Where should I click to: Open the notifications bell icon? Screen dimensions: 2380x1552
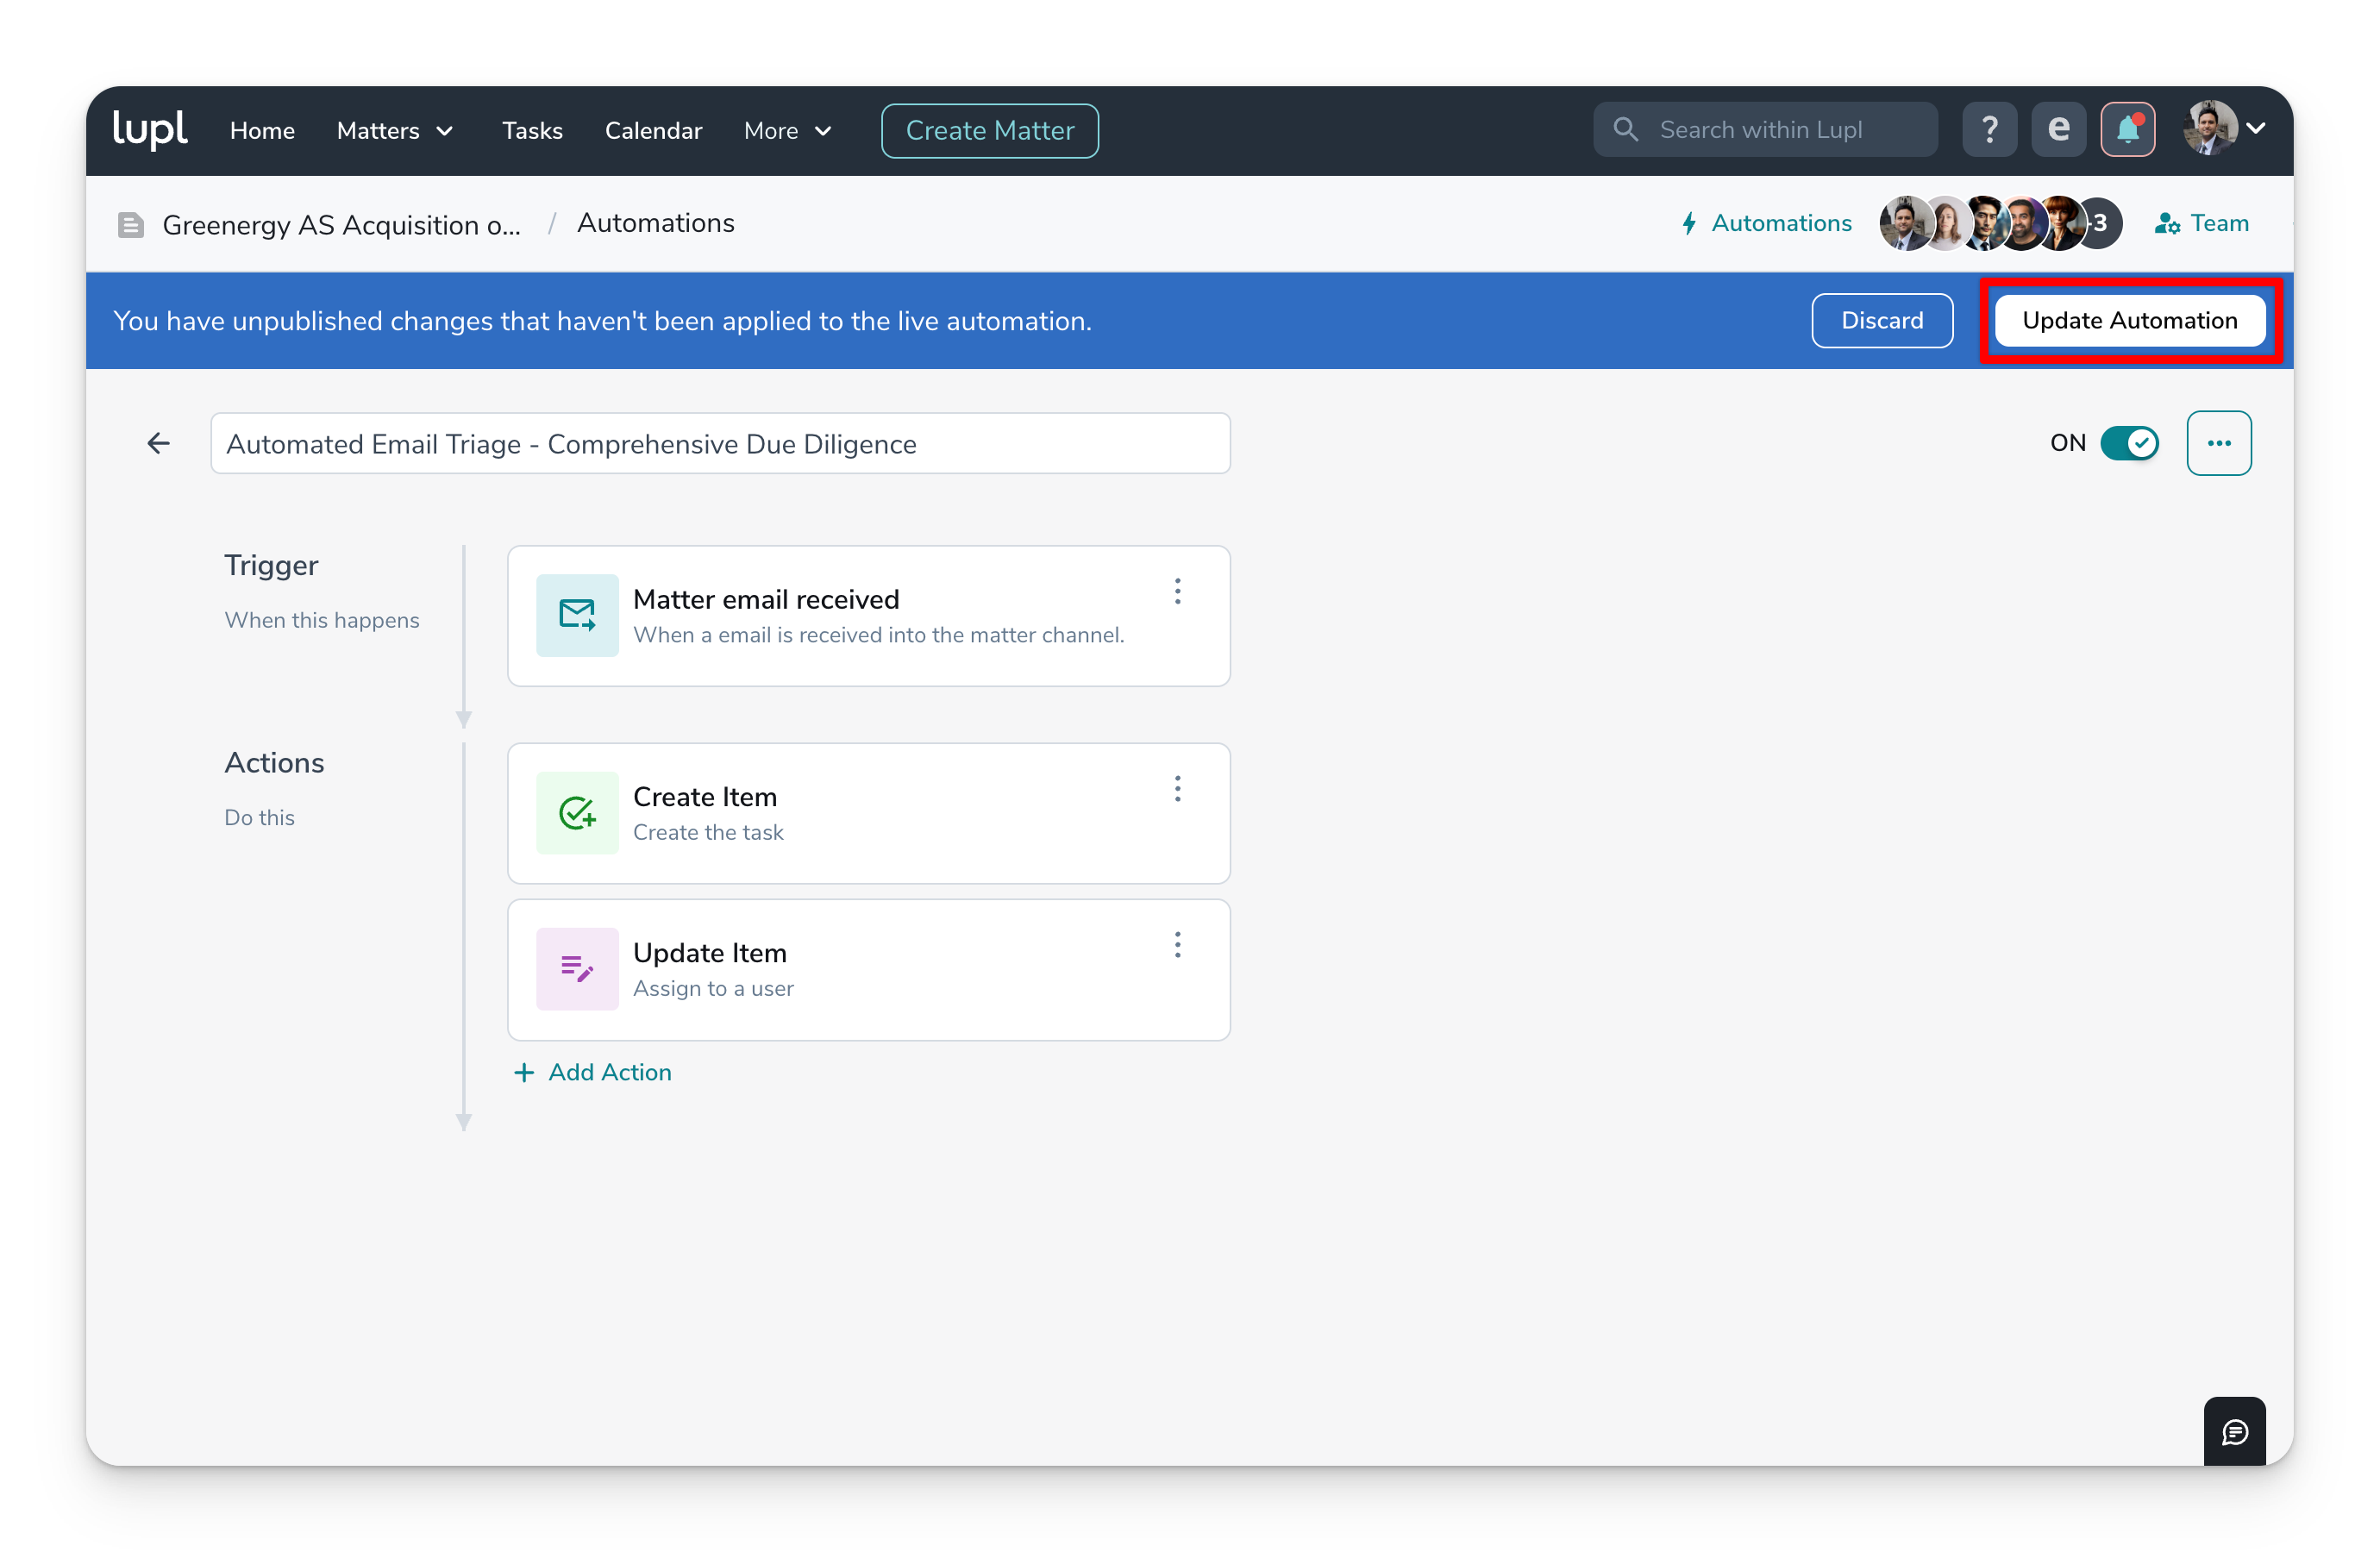coord(2127,130)
